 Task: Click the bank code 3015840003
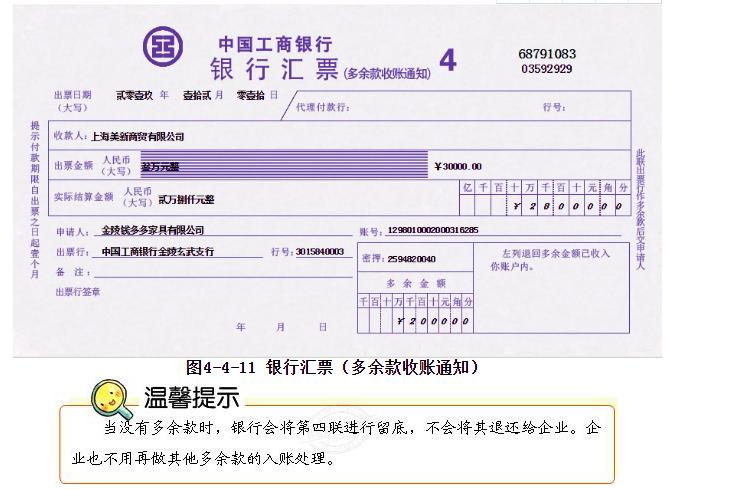click(320, 251)
